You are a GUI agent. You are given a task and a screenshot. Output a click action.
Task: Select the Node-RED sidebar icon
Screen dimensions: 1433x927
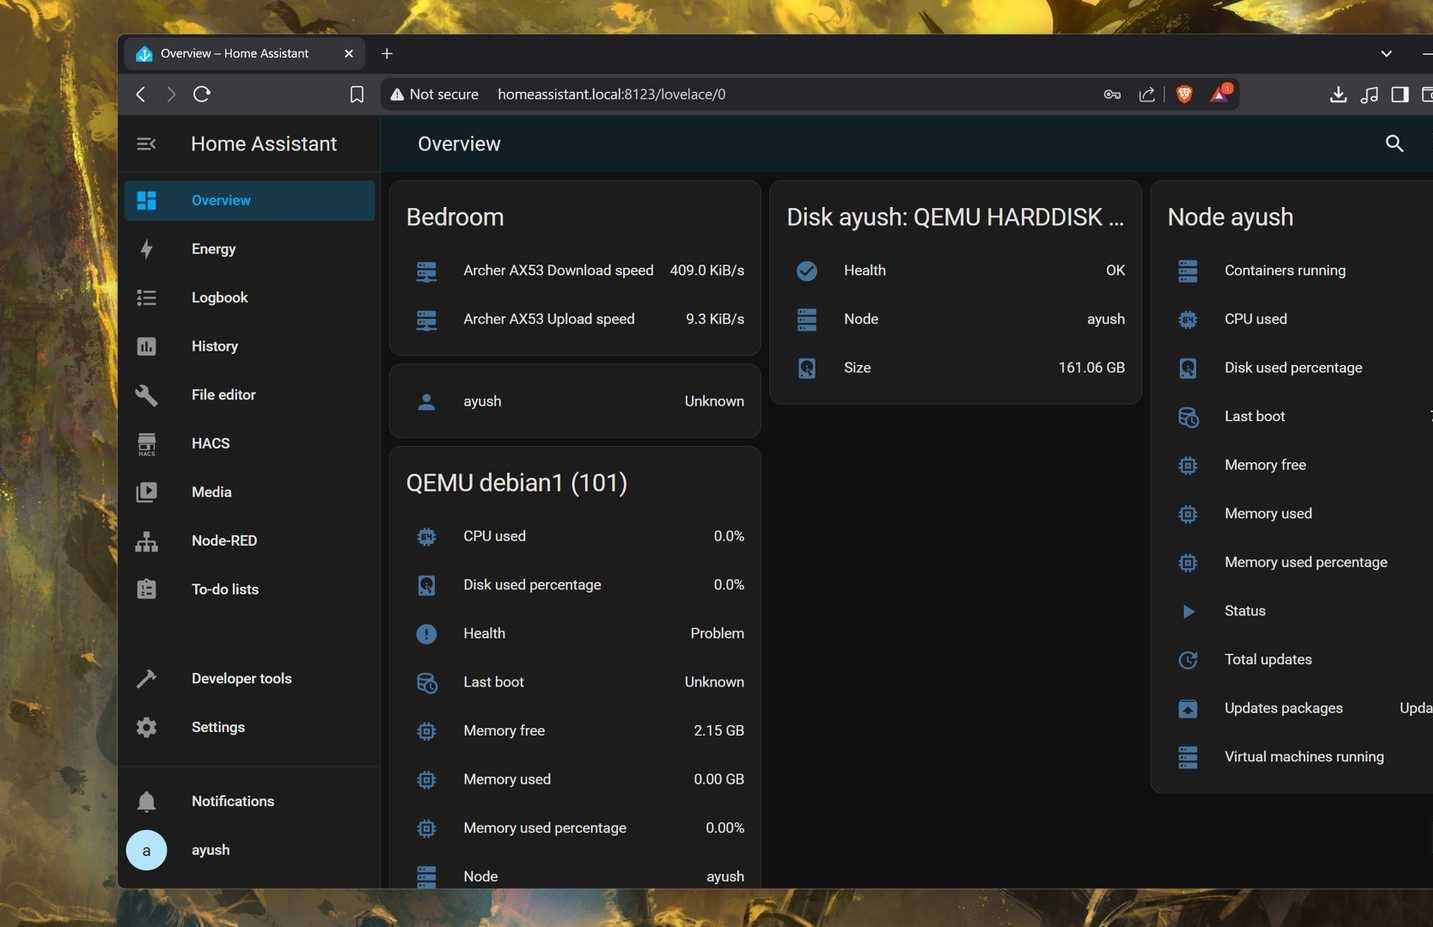click(x=146, y=540)
